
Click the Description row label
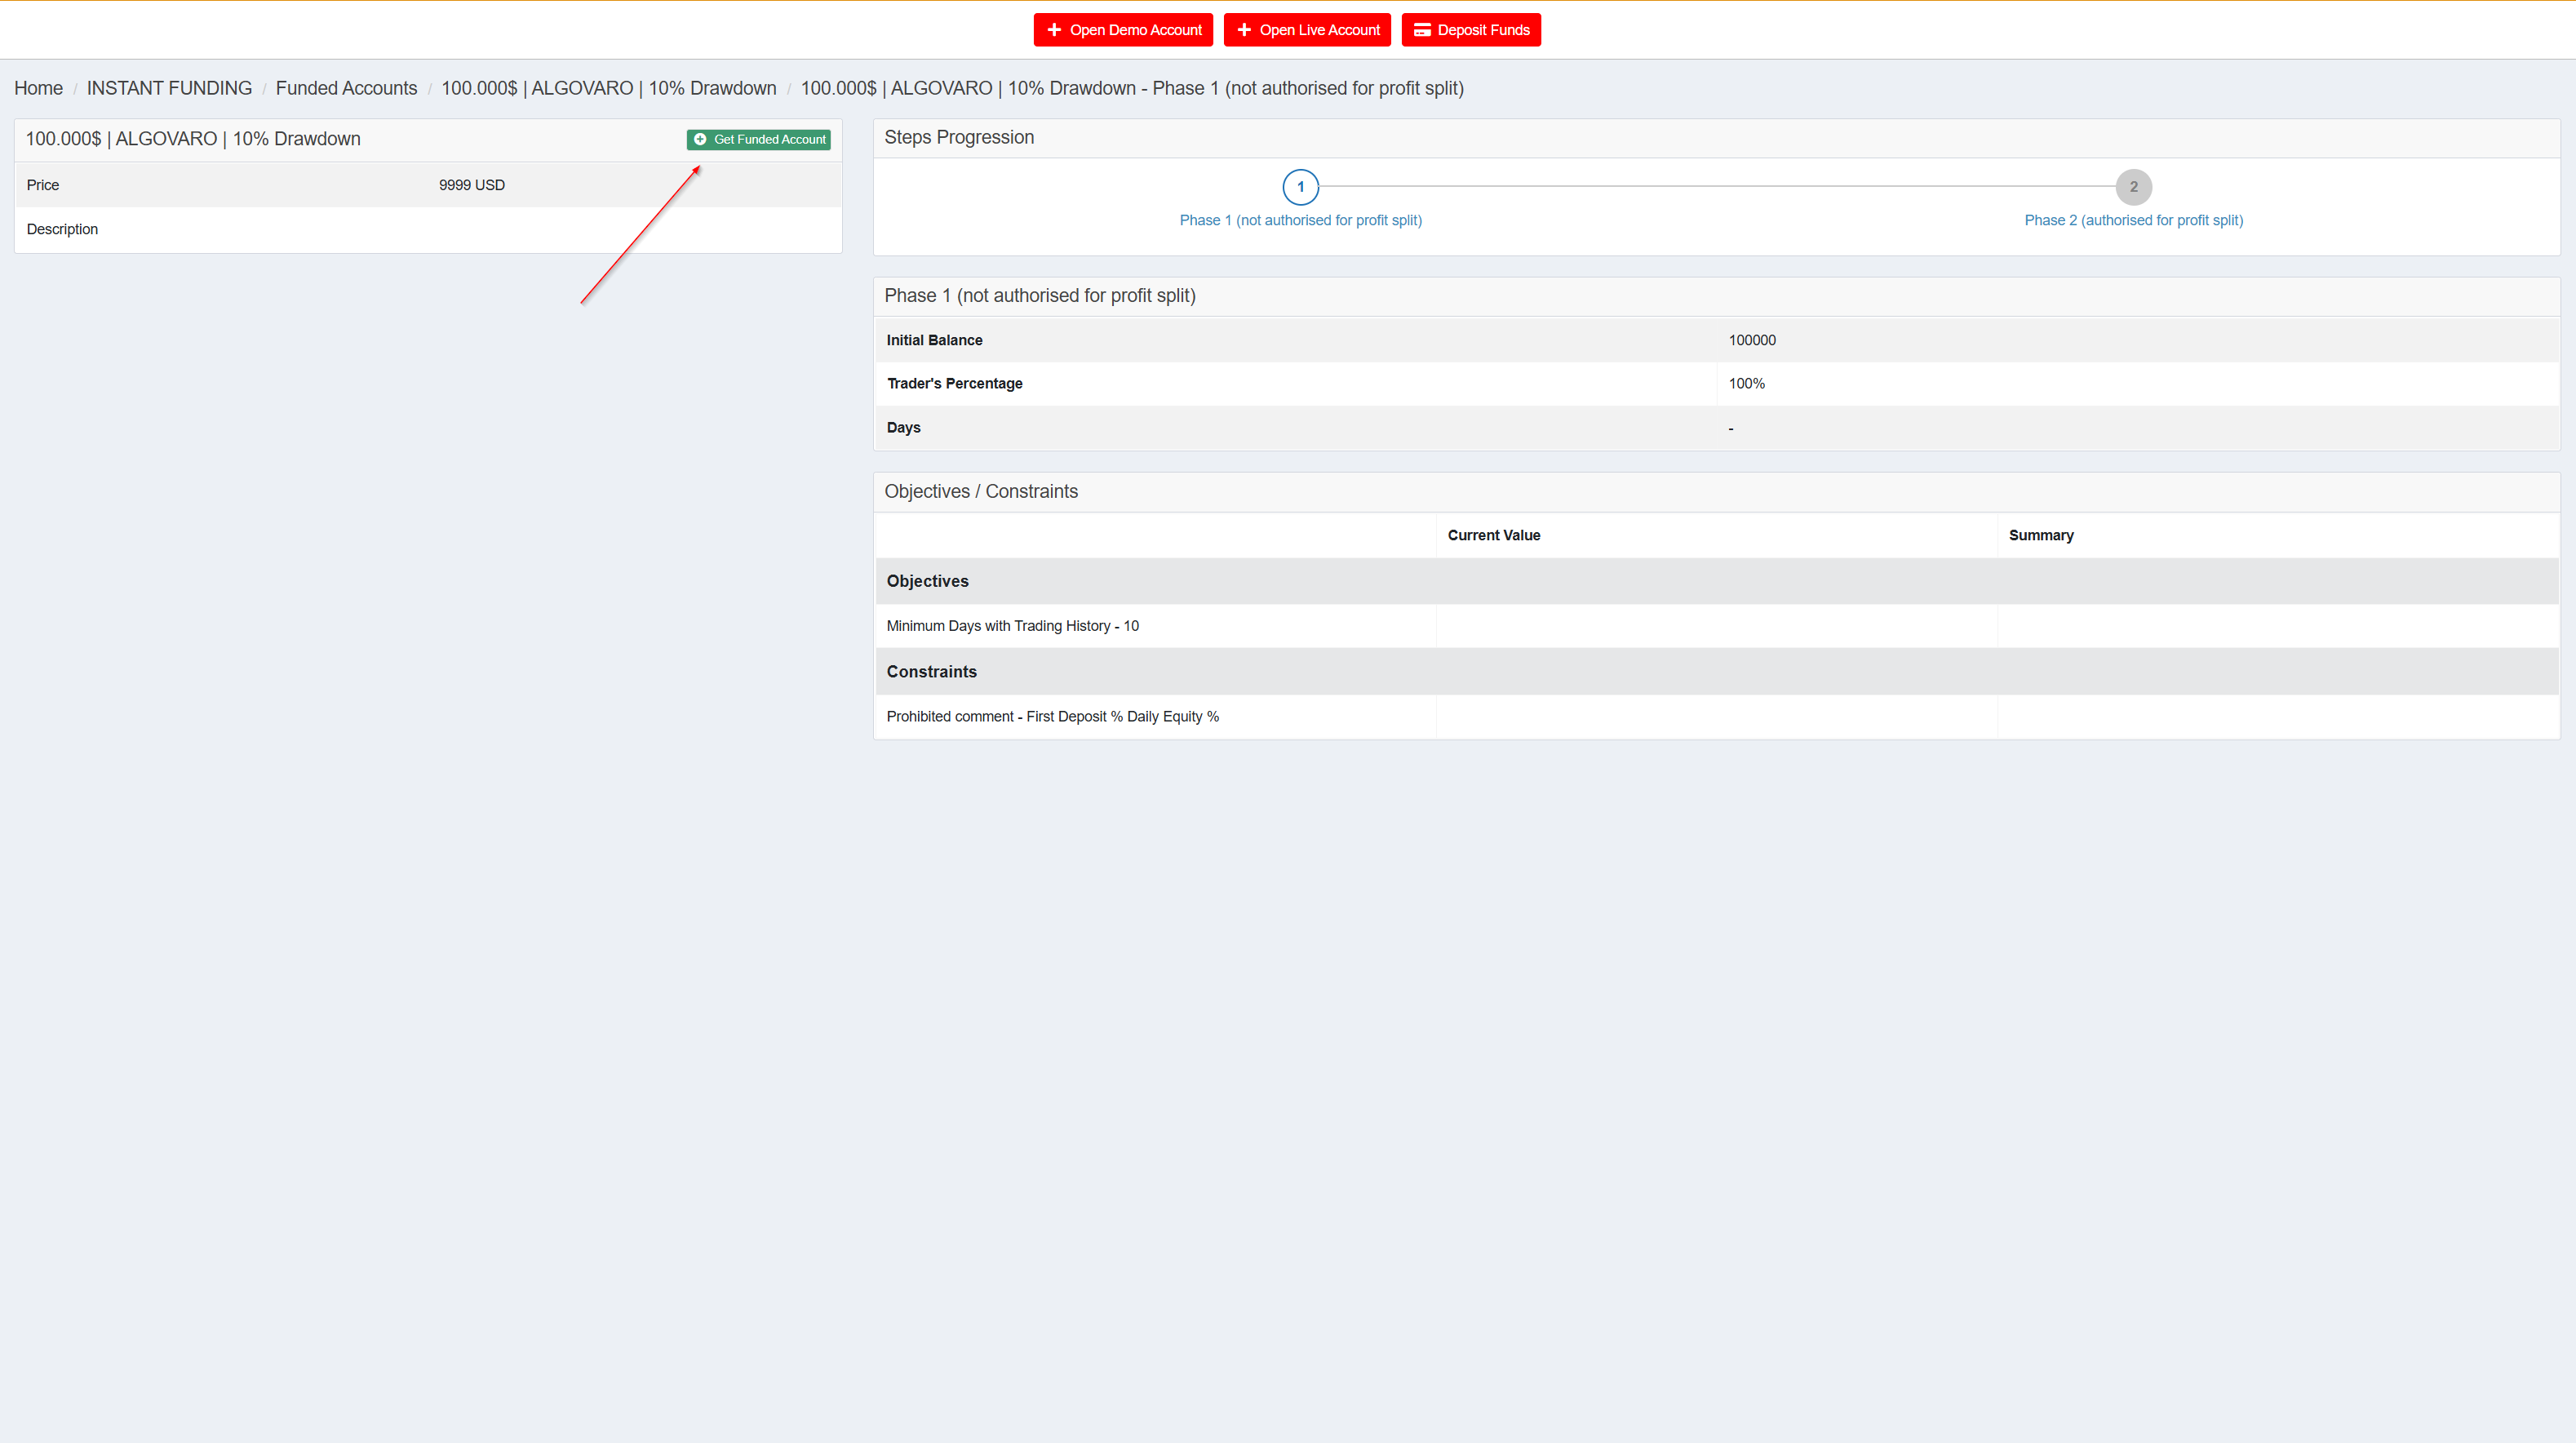click(62, 229)
